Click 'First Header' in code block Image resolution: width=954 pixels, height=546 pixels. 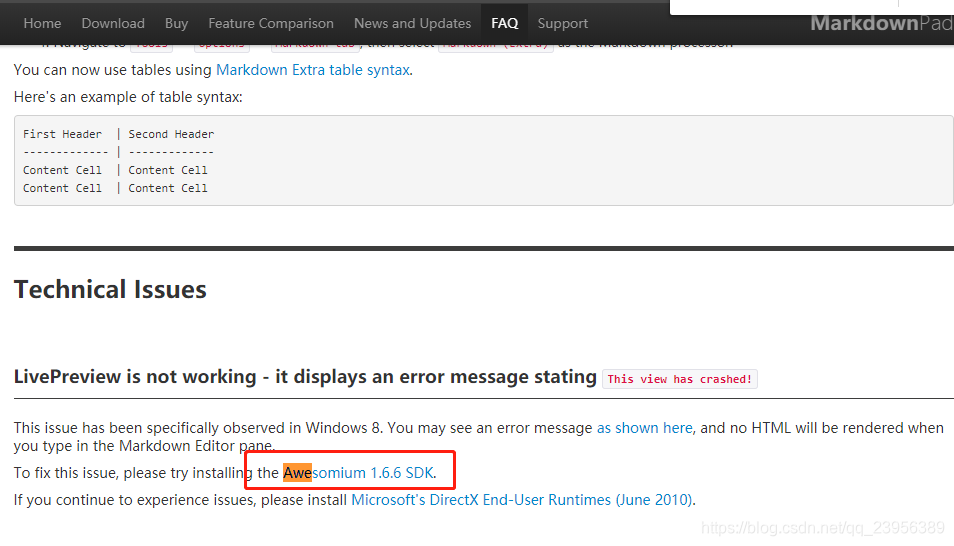(63, 134)
